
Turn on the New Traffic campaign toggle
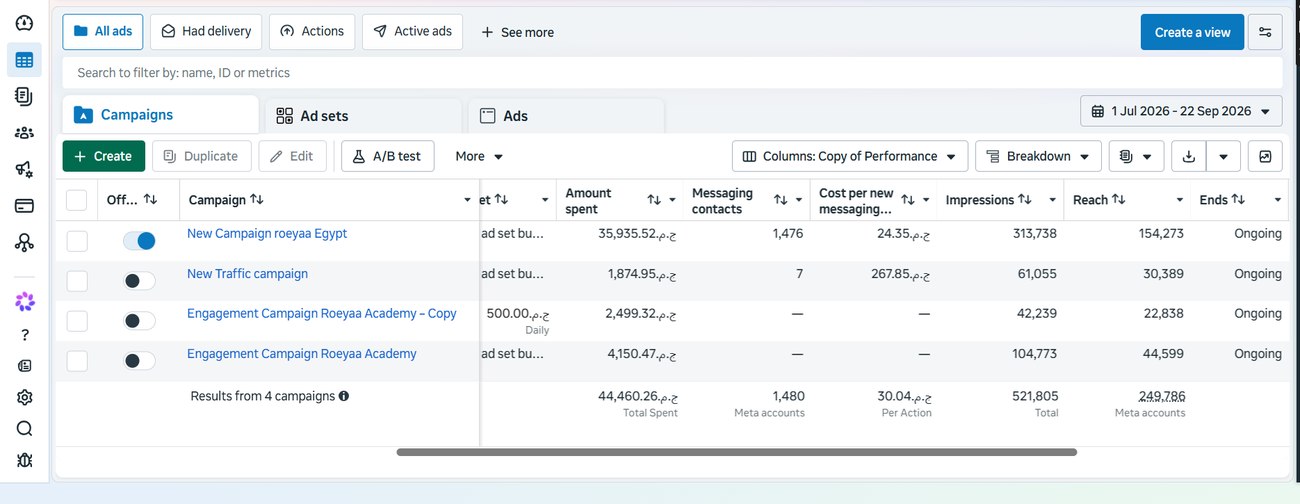click(139, 281)
